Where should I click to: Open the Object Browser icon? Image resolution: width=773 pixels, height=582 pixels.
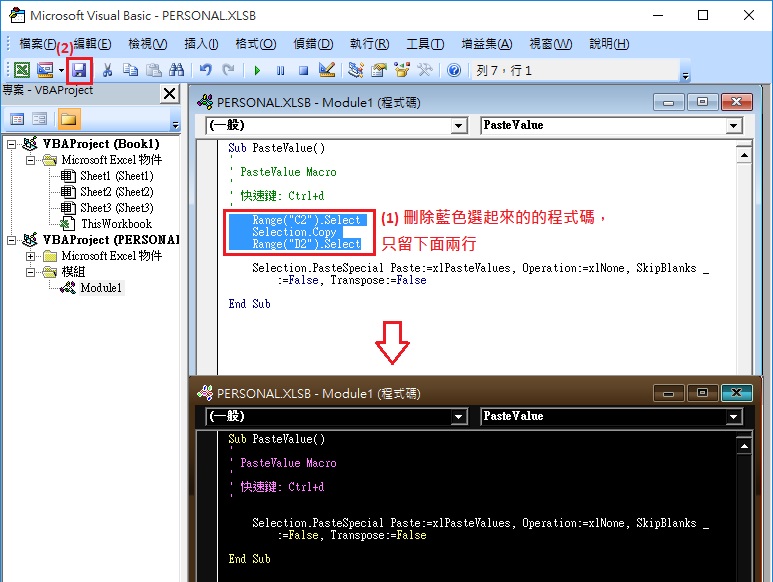pyautogui.click(x=402, y=70)
